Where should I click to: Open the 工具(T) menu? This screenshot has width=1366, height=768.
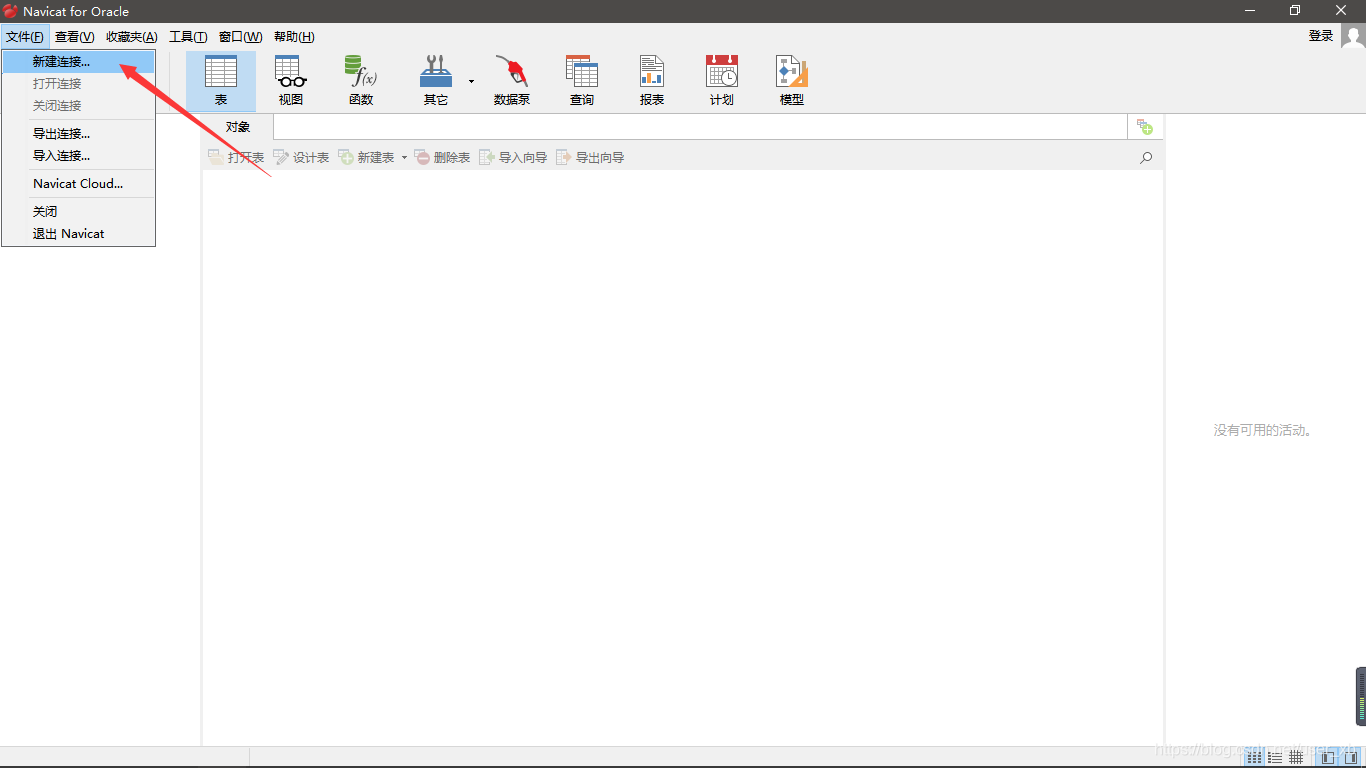click(188, 37)
